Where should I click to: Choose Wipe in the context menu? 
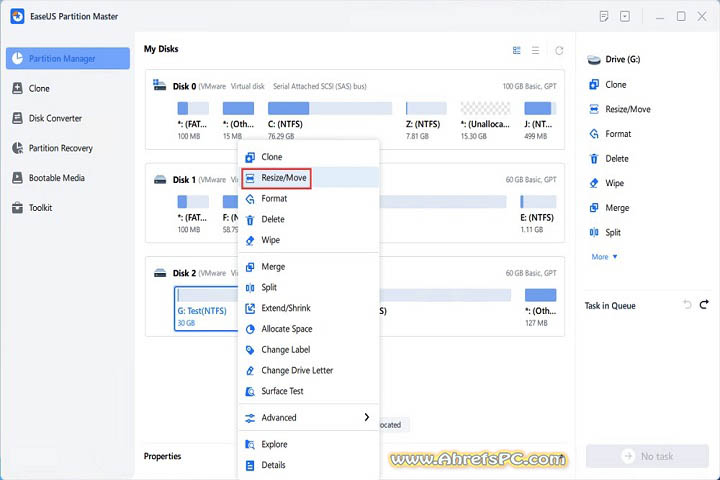(309, 240)
